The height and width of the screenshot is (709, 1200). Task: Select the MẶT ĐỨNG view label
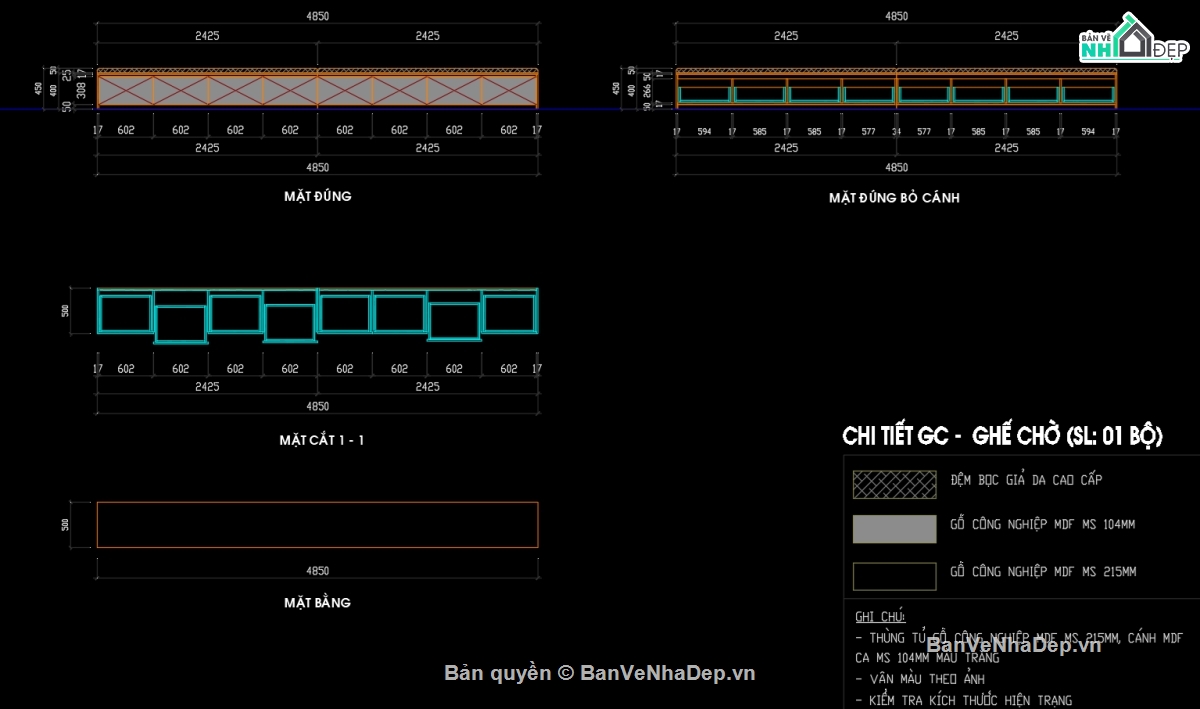coord(317,196)
